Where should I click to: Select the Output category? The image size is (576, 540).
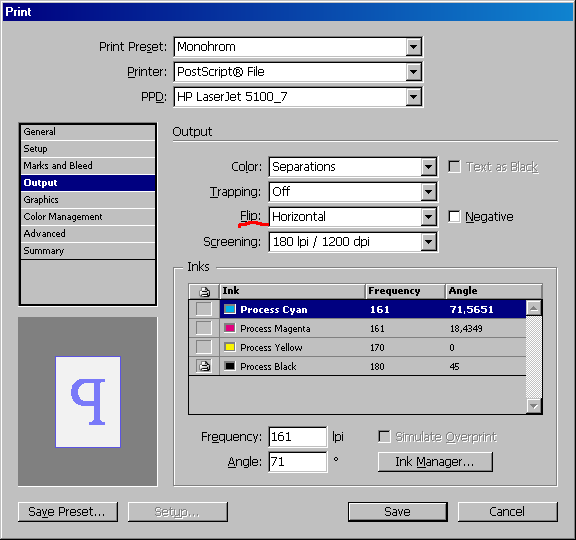pos(88,183)
